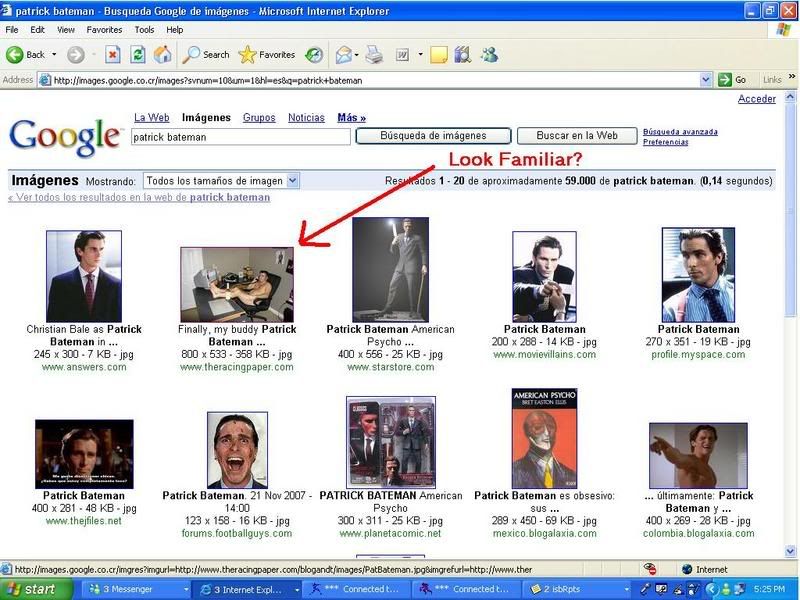The width and height of the screenshot is (800, 600).
Task: Open the Mail button dropdown arrow
Action: coord(356,55)
